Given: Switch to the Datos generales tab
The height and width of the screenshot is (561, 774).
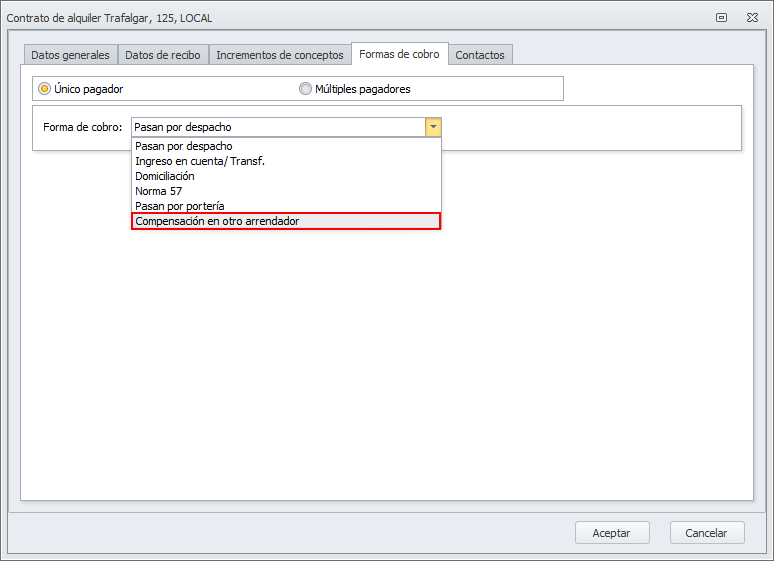Looking at the screenshot, I should click(70, 55).
